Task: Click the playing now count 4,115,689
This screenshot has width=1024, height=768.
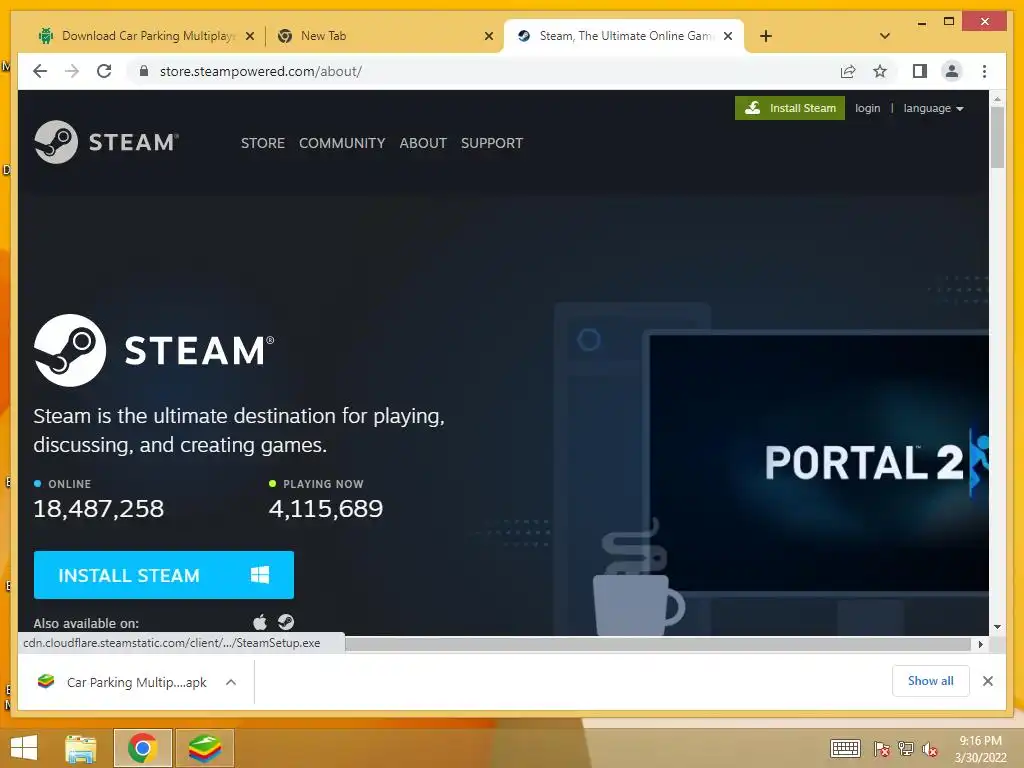Action: point(326,509)
